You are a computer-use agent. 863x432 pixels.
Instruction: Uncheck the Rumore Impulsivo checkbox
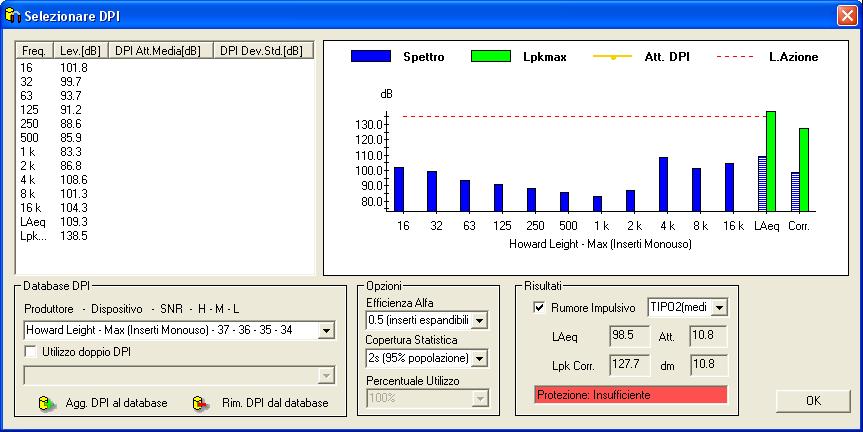pos(539,308)
